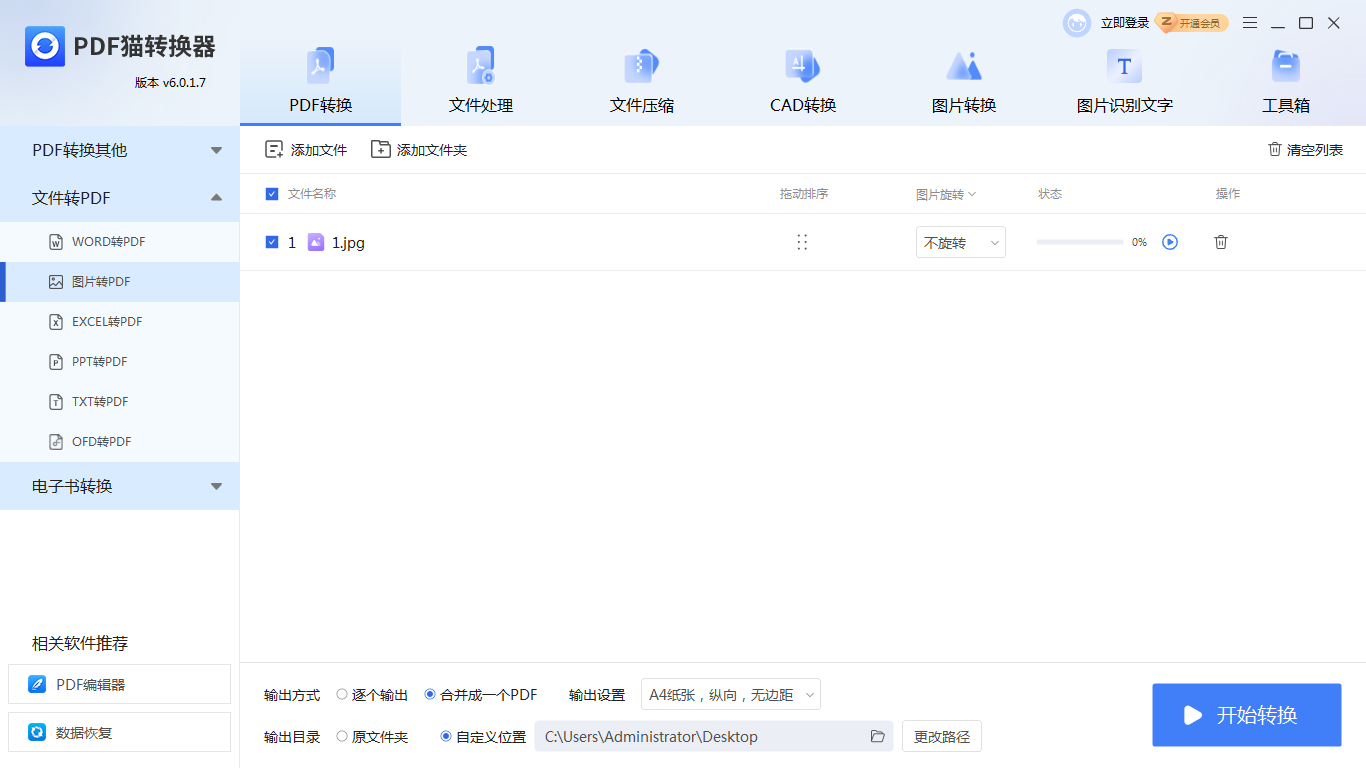Click the 操作 column header
This screenshot has width=1366, height=768.
coord(1228,194)
